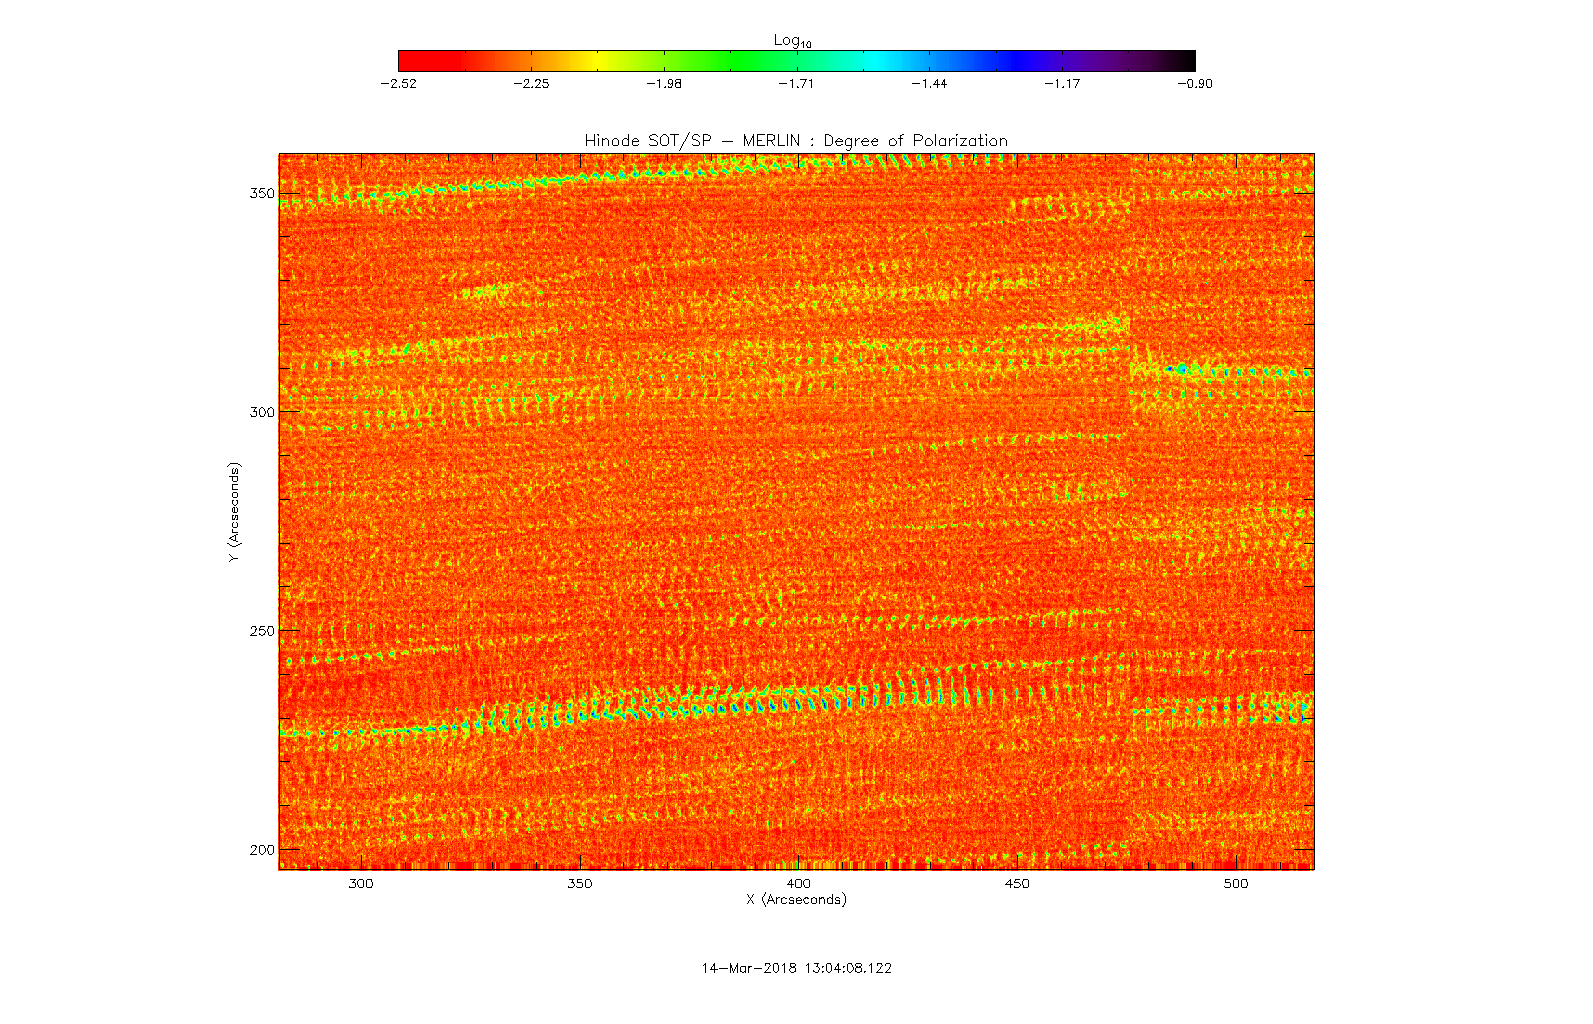Click the red end of the colorbar
Screen dimensions: 1593x1024
click(412, 61)
